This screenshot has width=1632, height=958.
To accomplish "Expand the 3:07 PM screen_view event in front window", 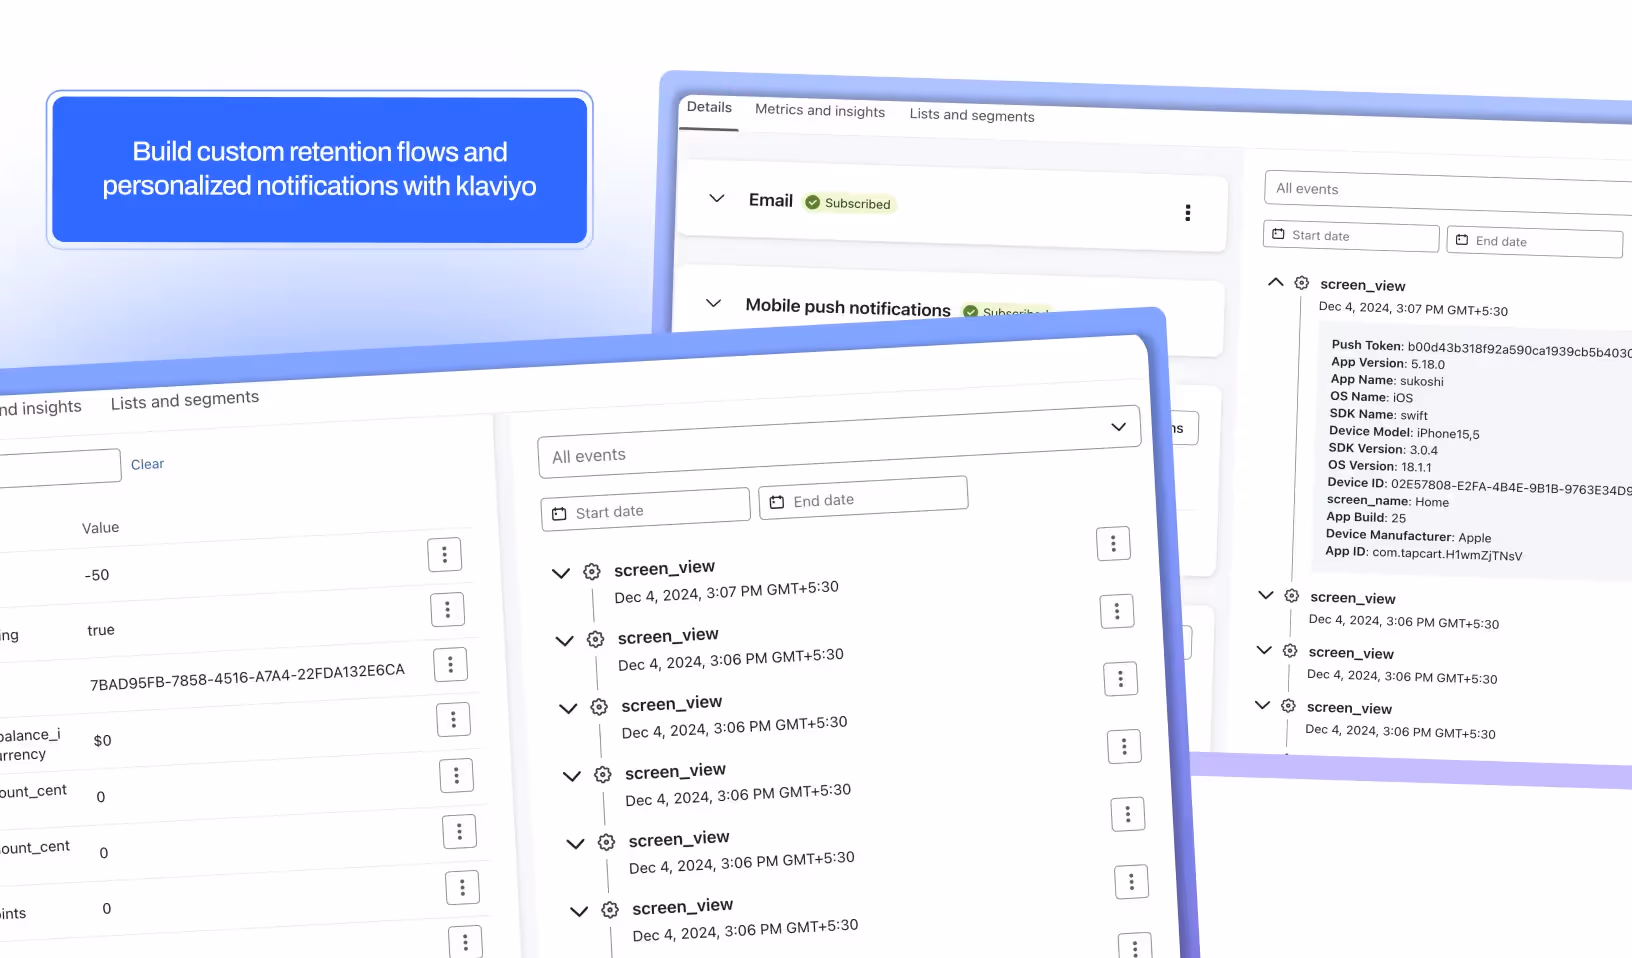I will [561, 573].
